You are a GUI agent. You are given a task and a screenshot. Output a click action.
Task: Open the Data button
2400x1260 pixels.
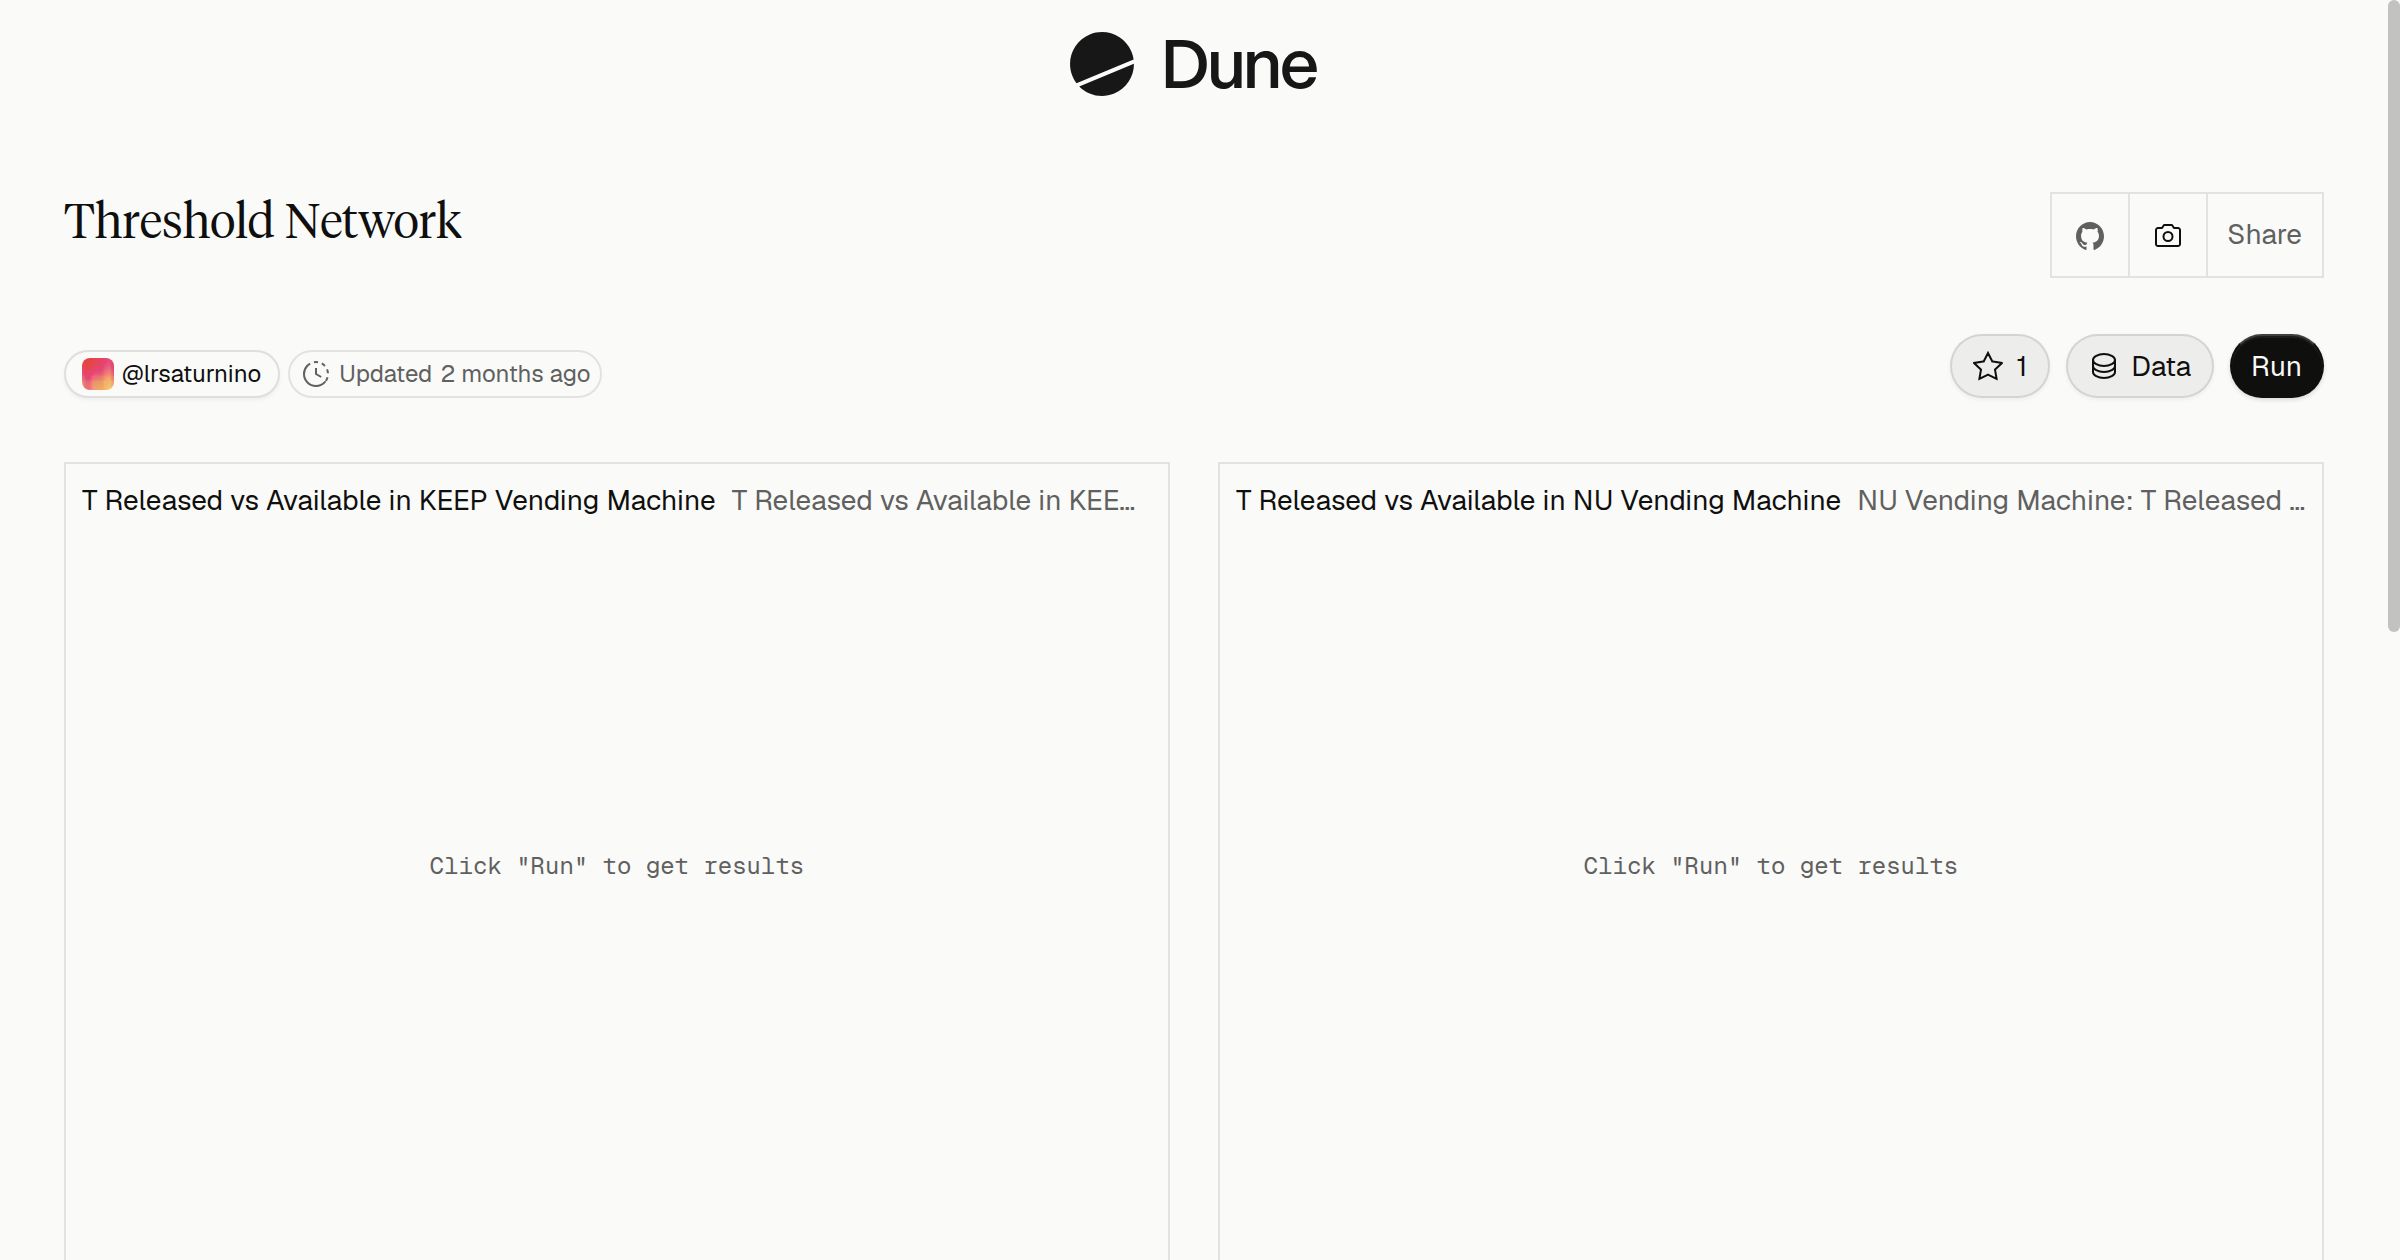pyautogui.click(x=2140, y=366)
